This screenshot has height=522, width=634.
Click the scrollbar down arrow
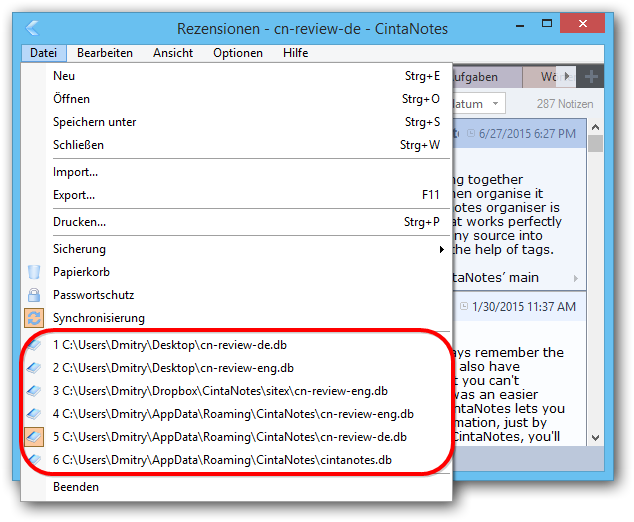pyautogui.click(x=595, y=438)
